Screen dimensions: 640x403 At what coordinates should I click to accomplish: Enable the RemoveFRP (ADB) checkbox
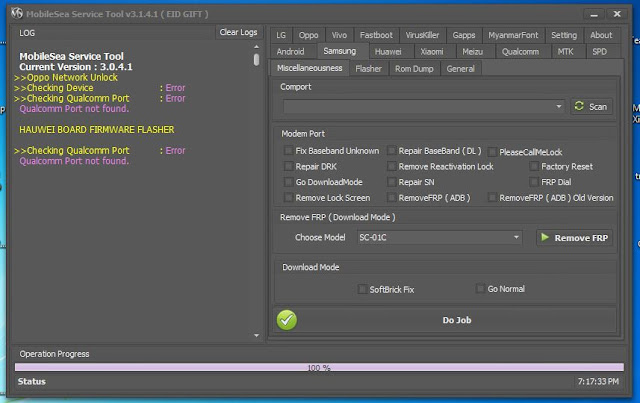pyautogui.click(x=391, y=198)
